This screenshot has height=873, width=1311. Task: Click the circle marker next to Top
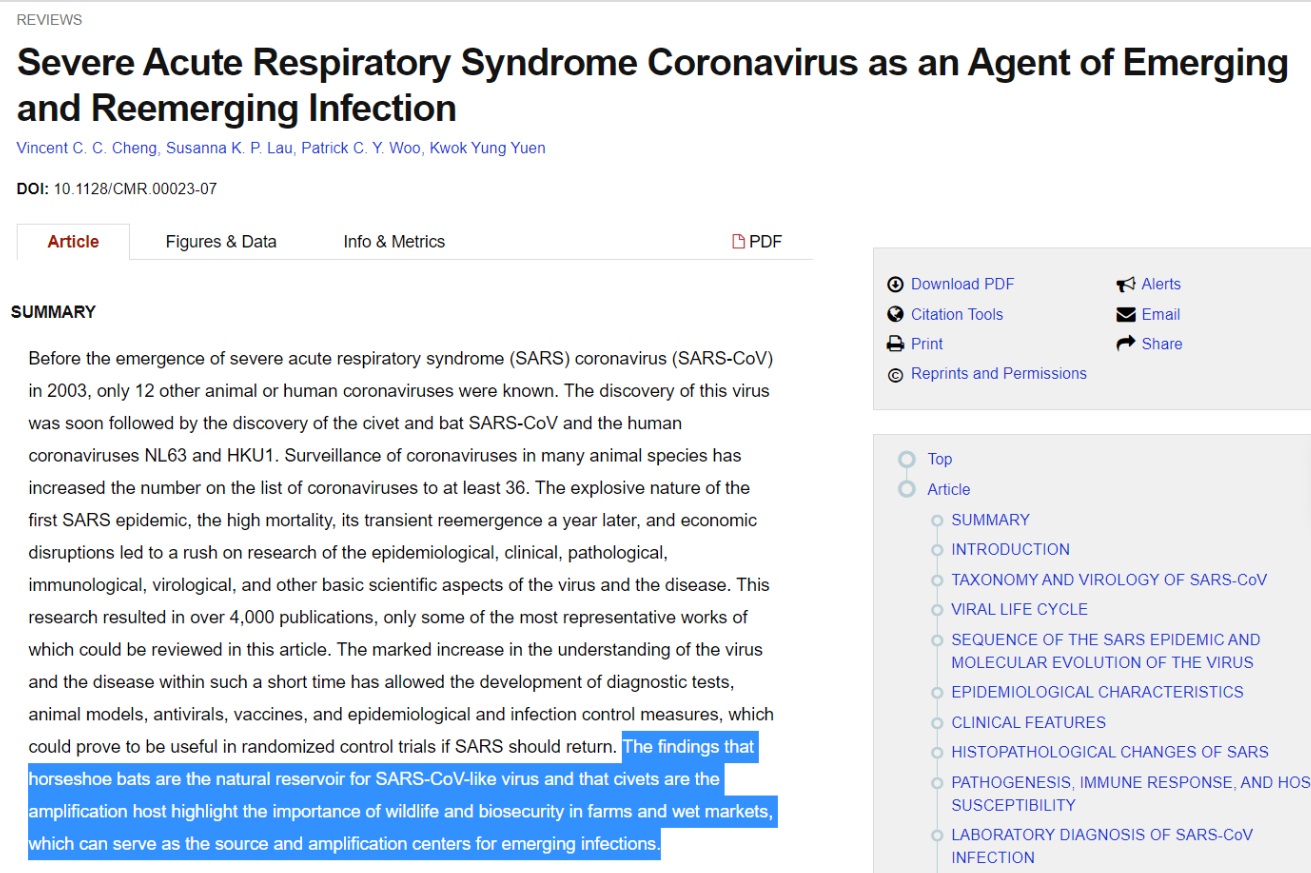(x=907, y=459)
